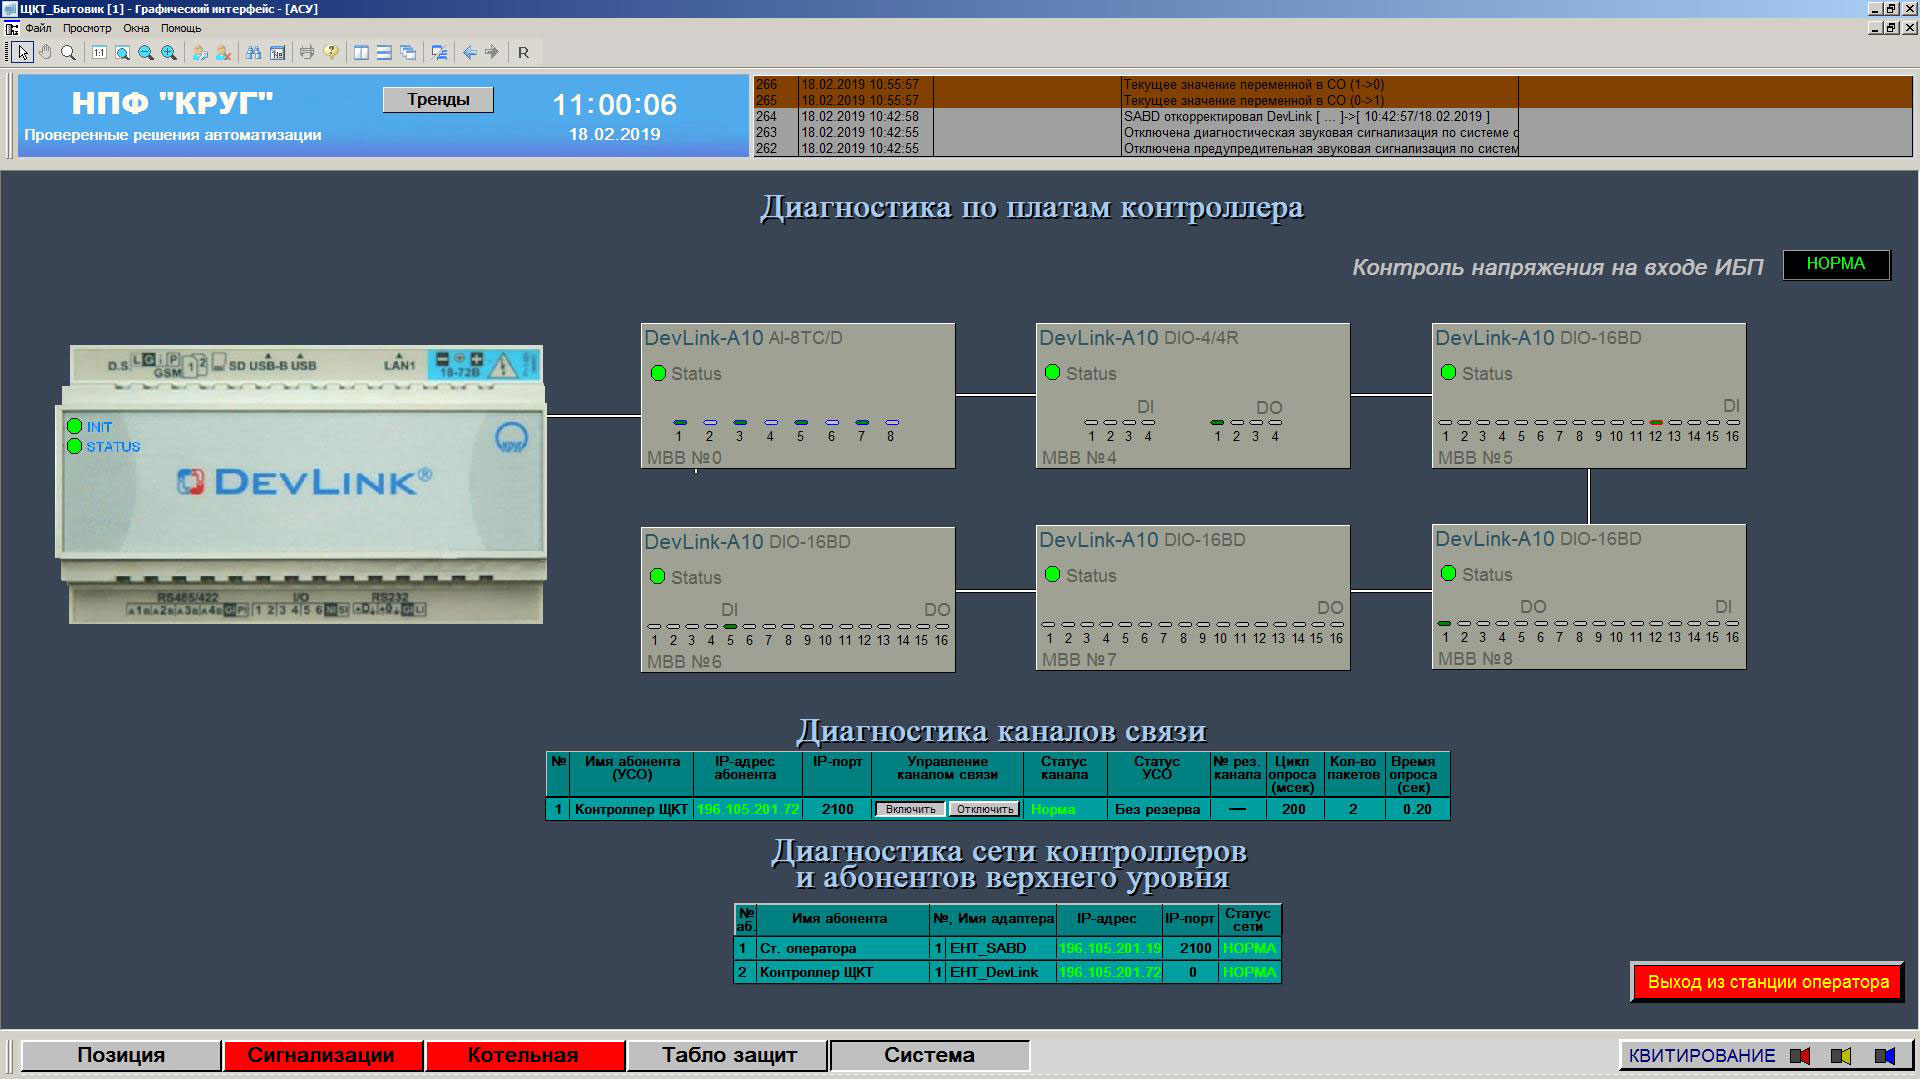The image size is (1920, 1080).
Task: Click the user logout icon with red X
Action: pos(223,52)
